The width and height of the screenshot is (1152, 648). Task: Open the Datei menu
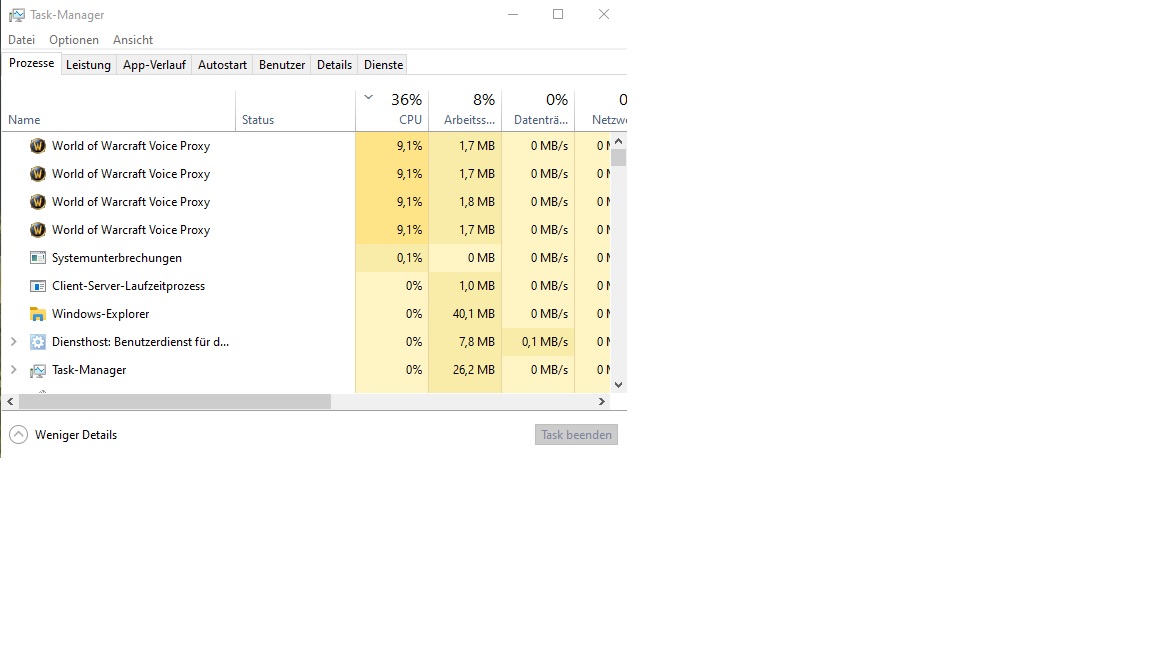coord(21,40)
